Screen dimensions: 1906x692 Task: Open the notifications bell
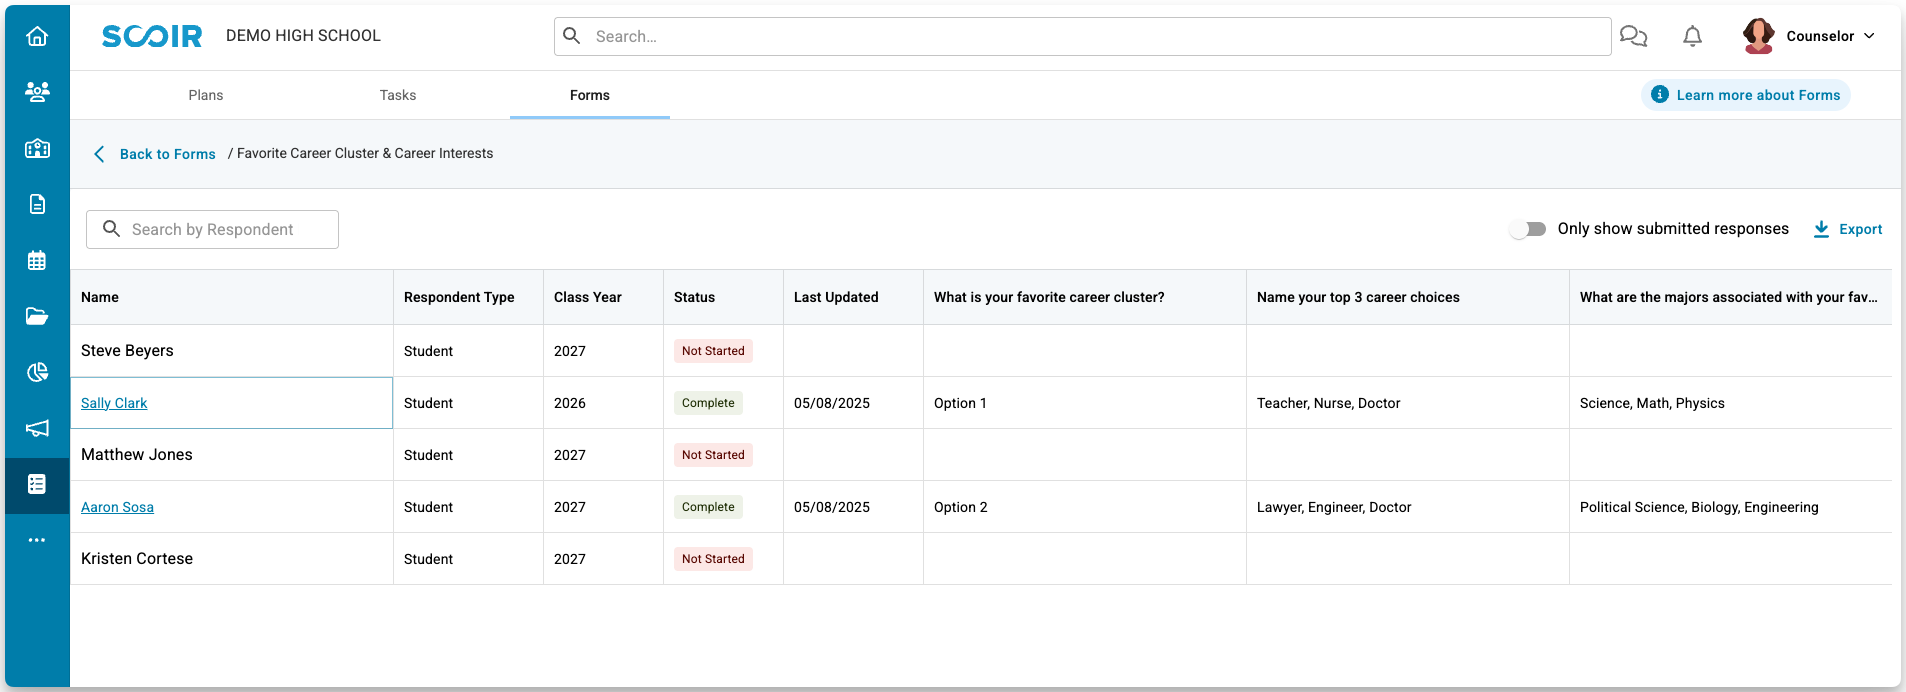(x=1692, y=37)
